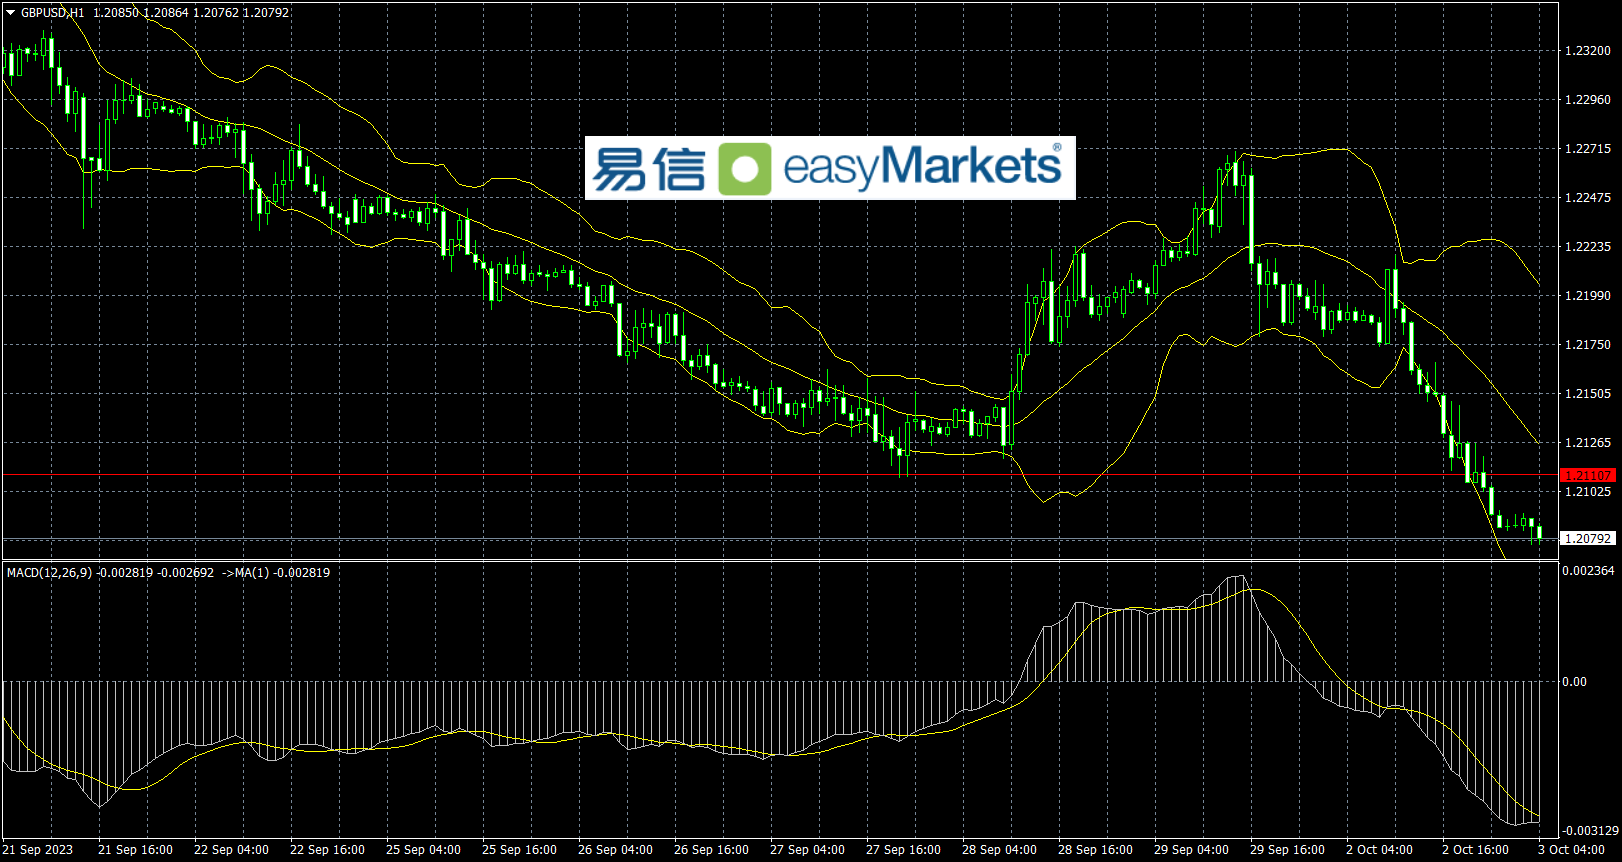Click the 1.21990 price axis label

[x=1588, y=296]
